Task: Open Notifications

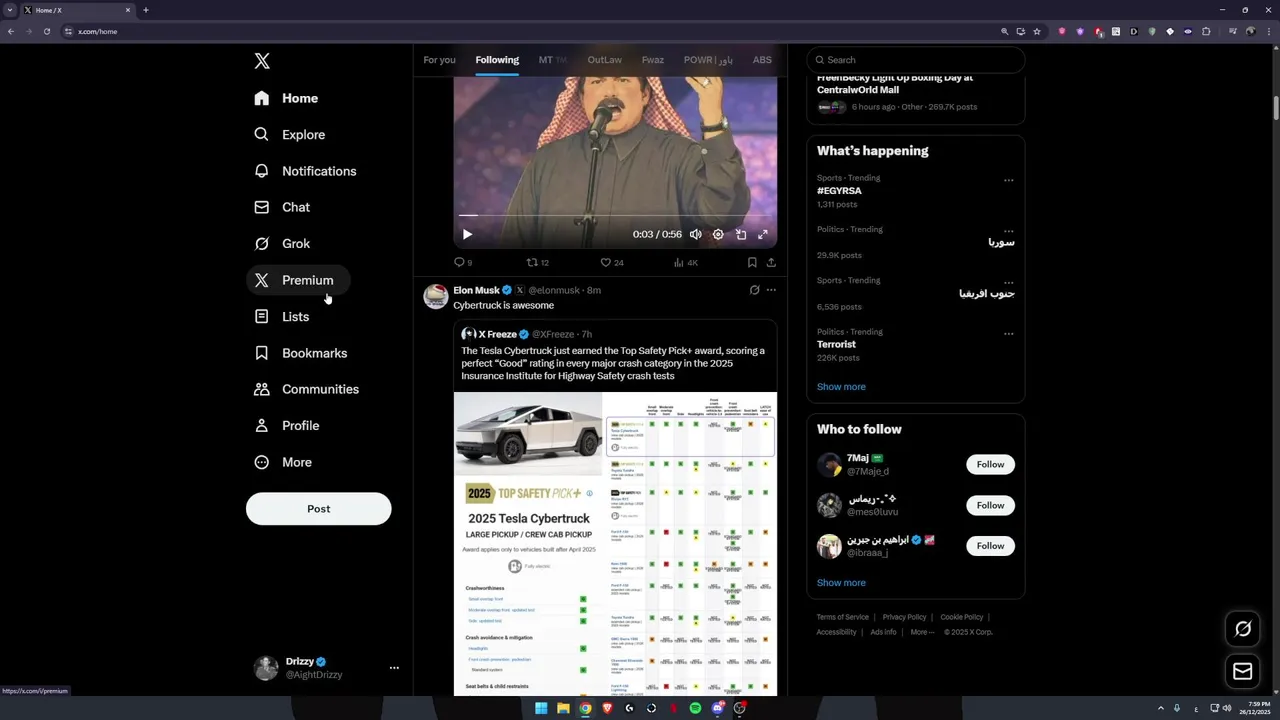Action: (305, 171)
